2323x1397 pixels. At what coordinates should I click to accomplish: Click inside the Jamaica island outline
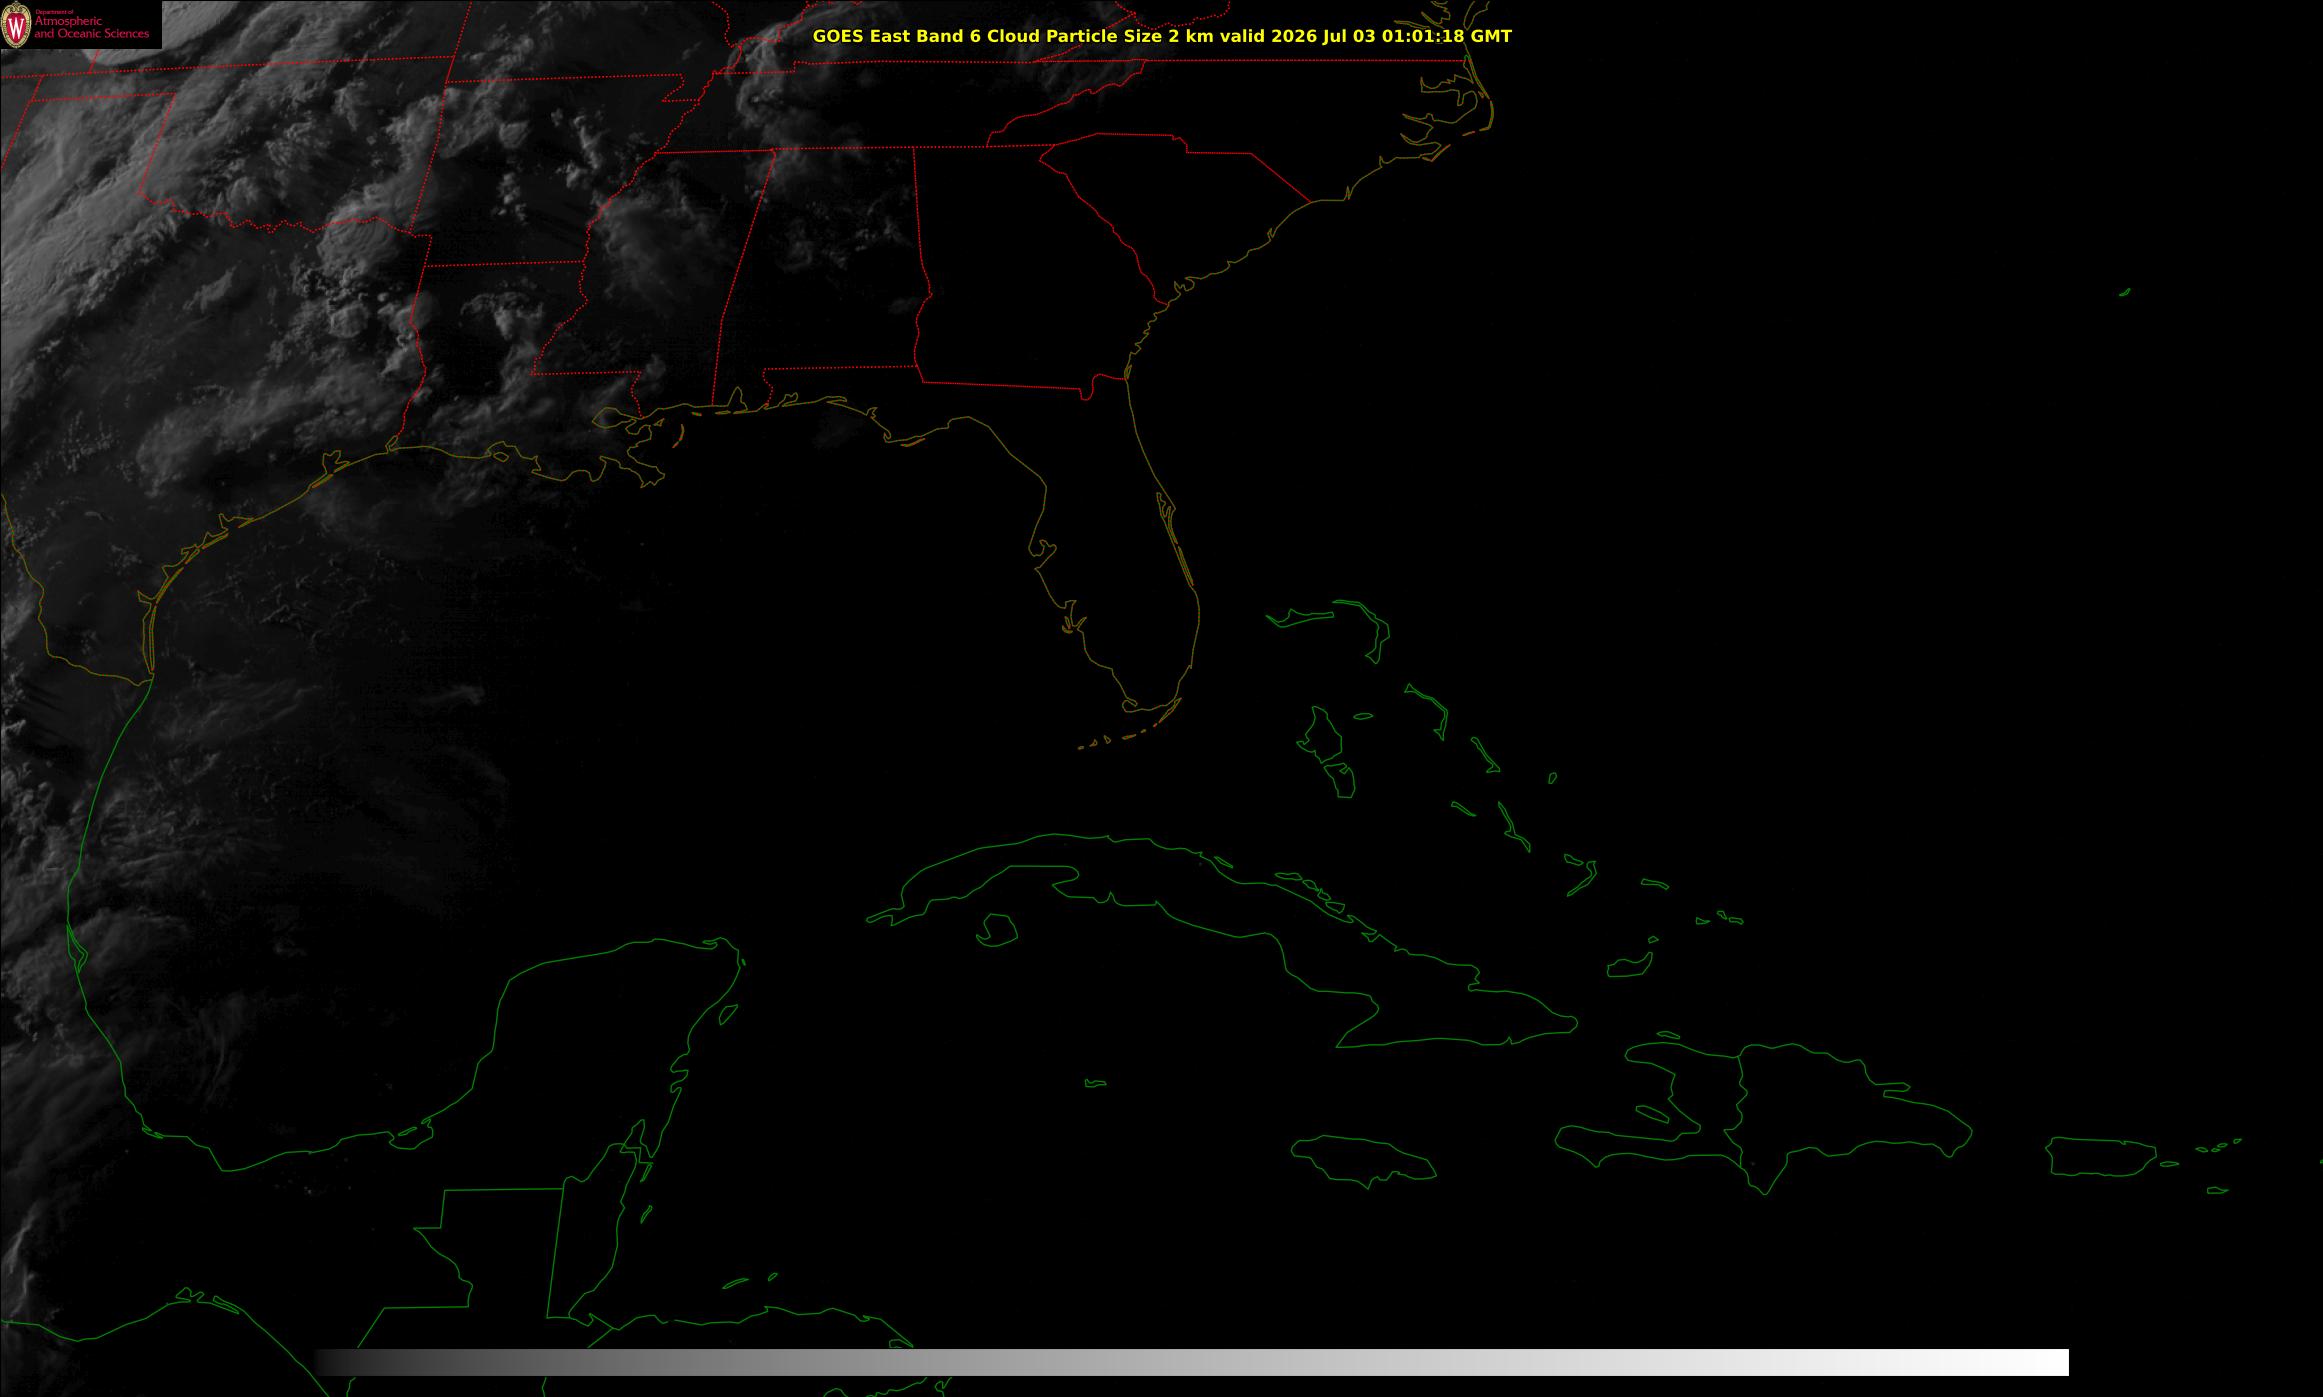(1364, 1161)
